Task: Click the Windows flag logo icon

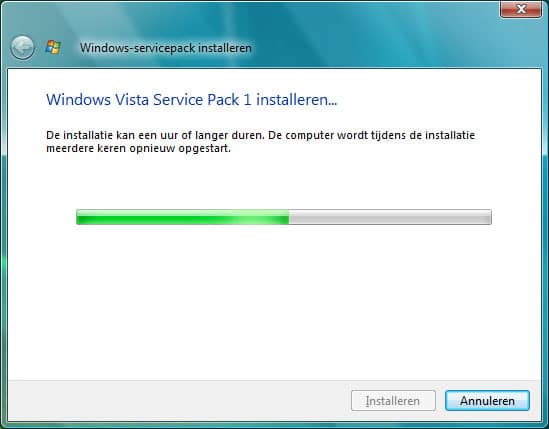Action: click(x=53, y=47)
